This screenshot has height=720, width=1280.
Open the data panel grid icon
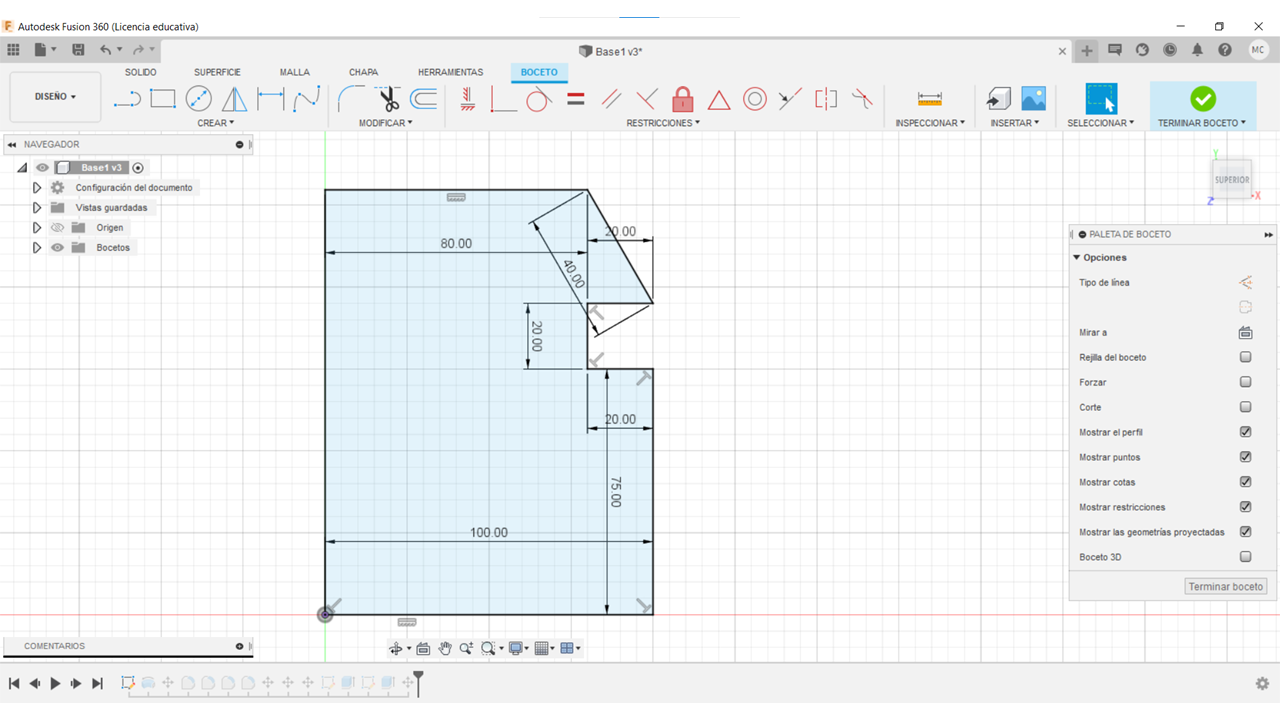(13, 50)
